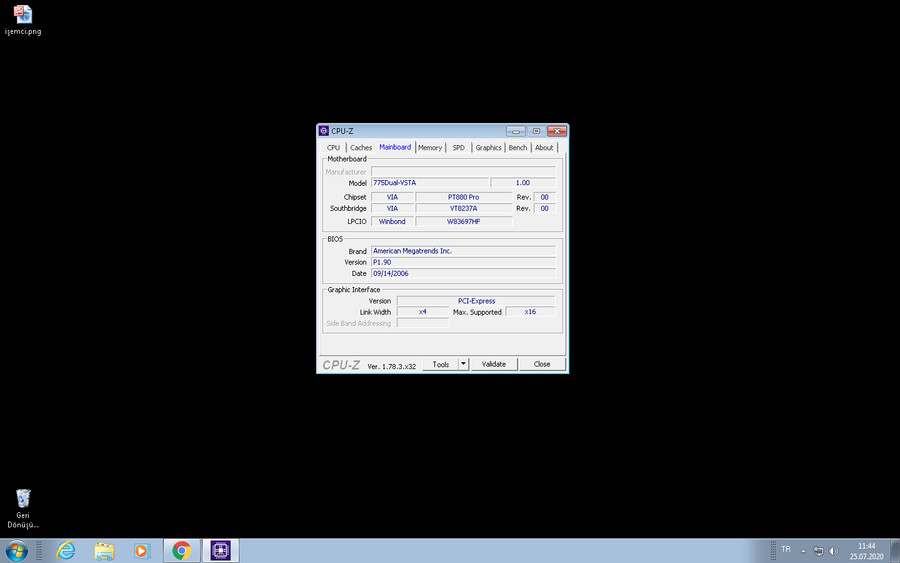Open the About tab
Viewport: 900px width, 563px height.
544,147
